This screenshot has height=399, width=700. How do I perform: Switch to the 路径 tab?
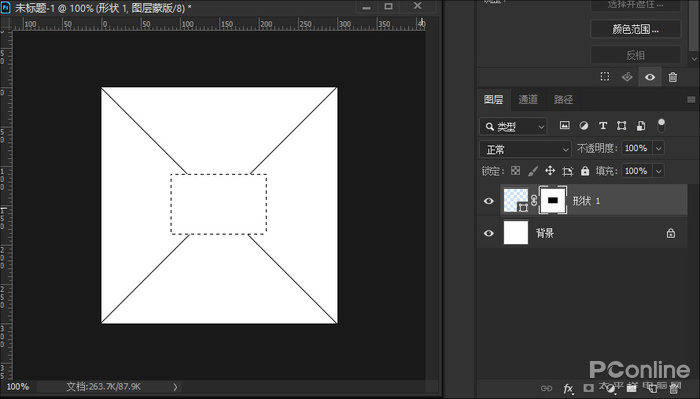click(563, 100)
